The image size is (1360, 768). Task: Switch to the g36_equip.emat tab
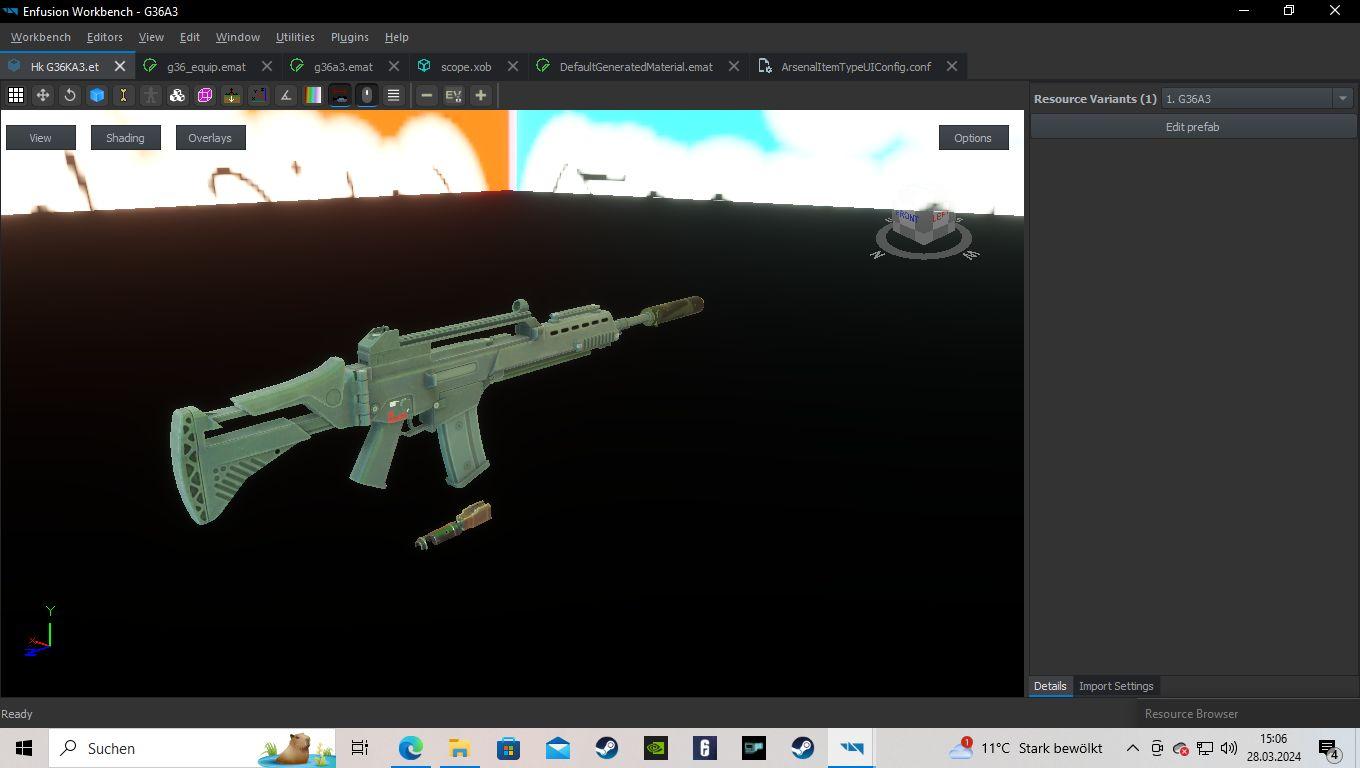click(206, 67)
